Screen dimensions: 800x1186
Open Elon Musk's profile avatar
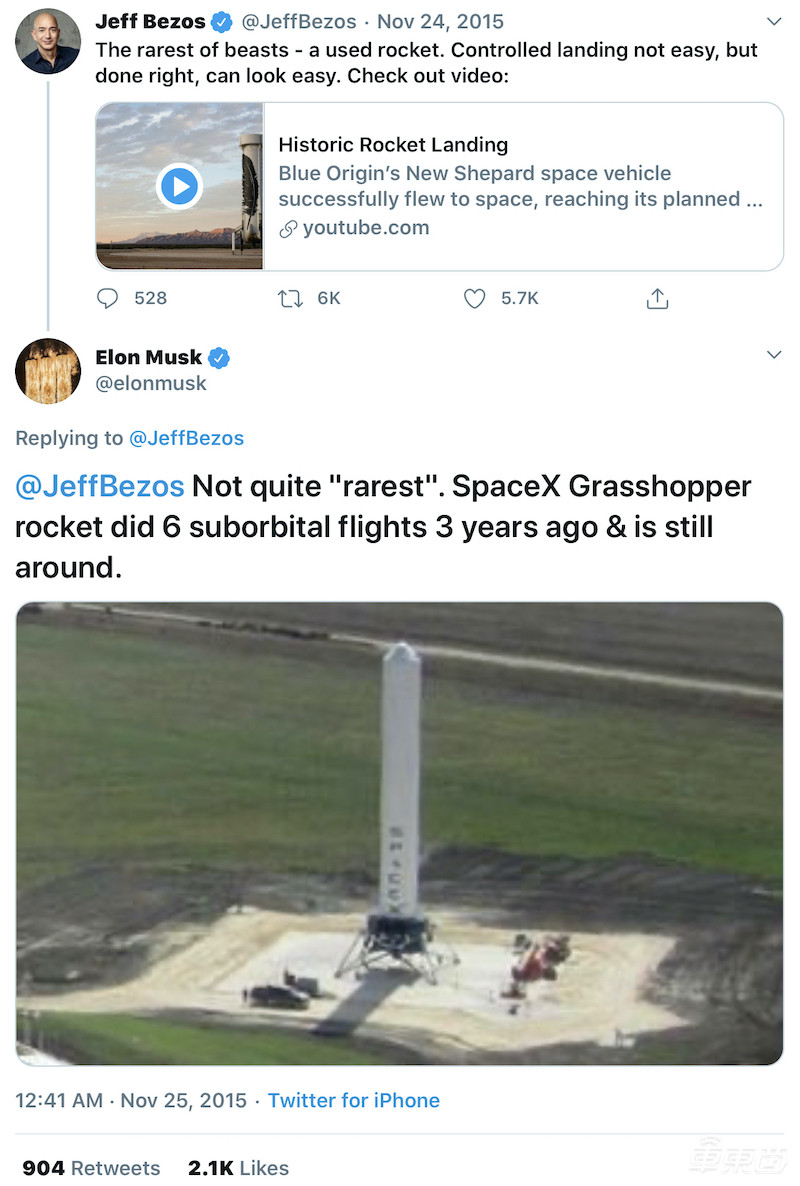click(x=48, y=371)
